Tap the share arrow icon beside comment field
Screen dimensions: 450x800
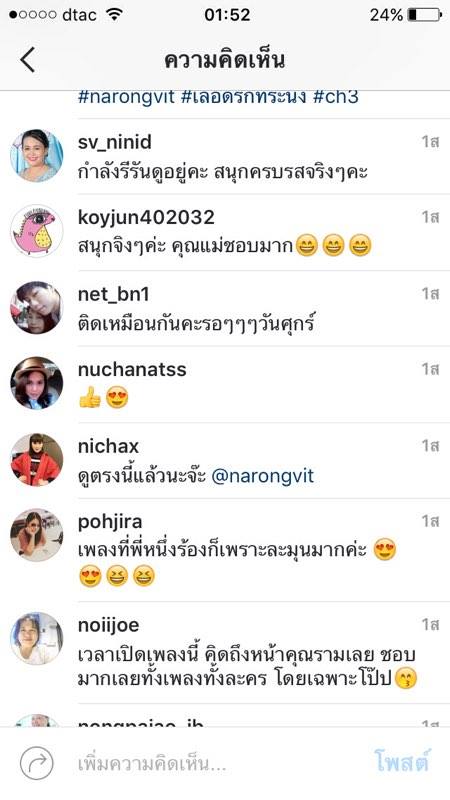click(x=36, y=763)
